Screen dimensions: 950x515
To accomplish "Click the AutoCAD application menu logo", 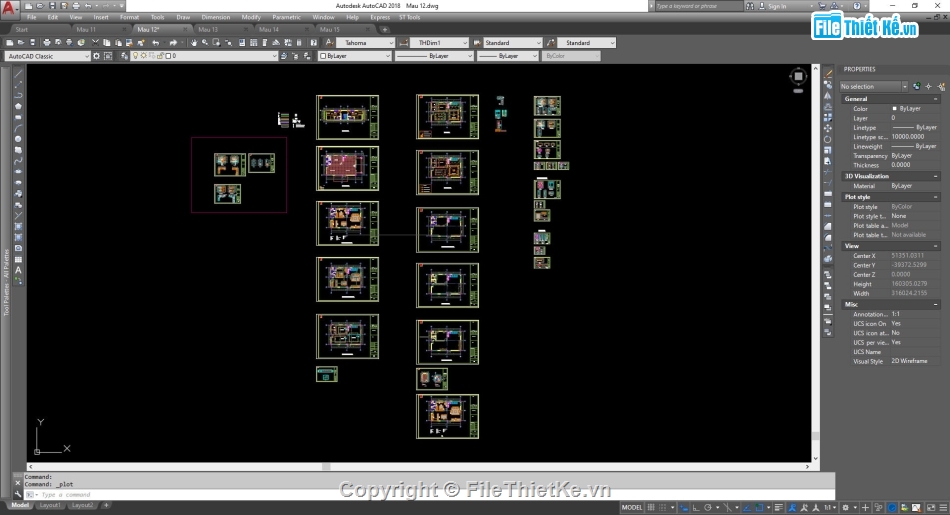I will pos(8,8).
